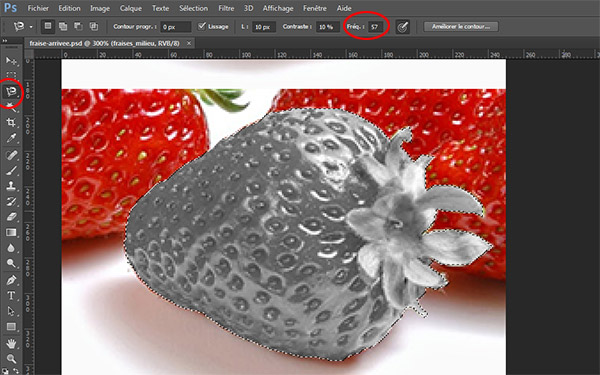This screenshot has height=375, width=600.
Task: Open the Affichage menu
Action: click(278, 8)
